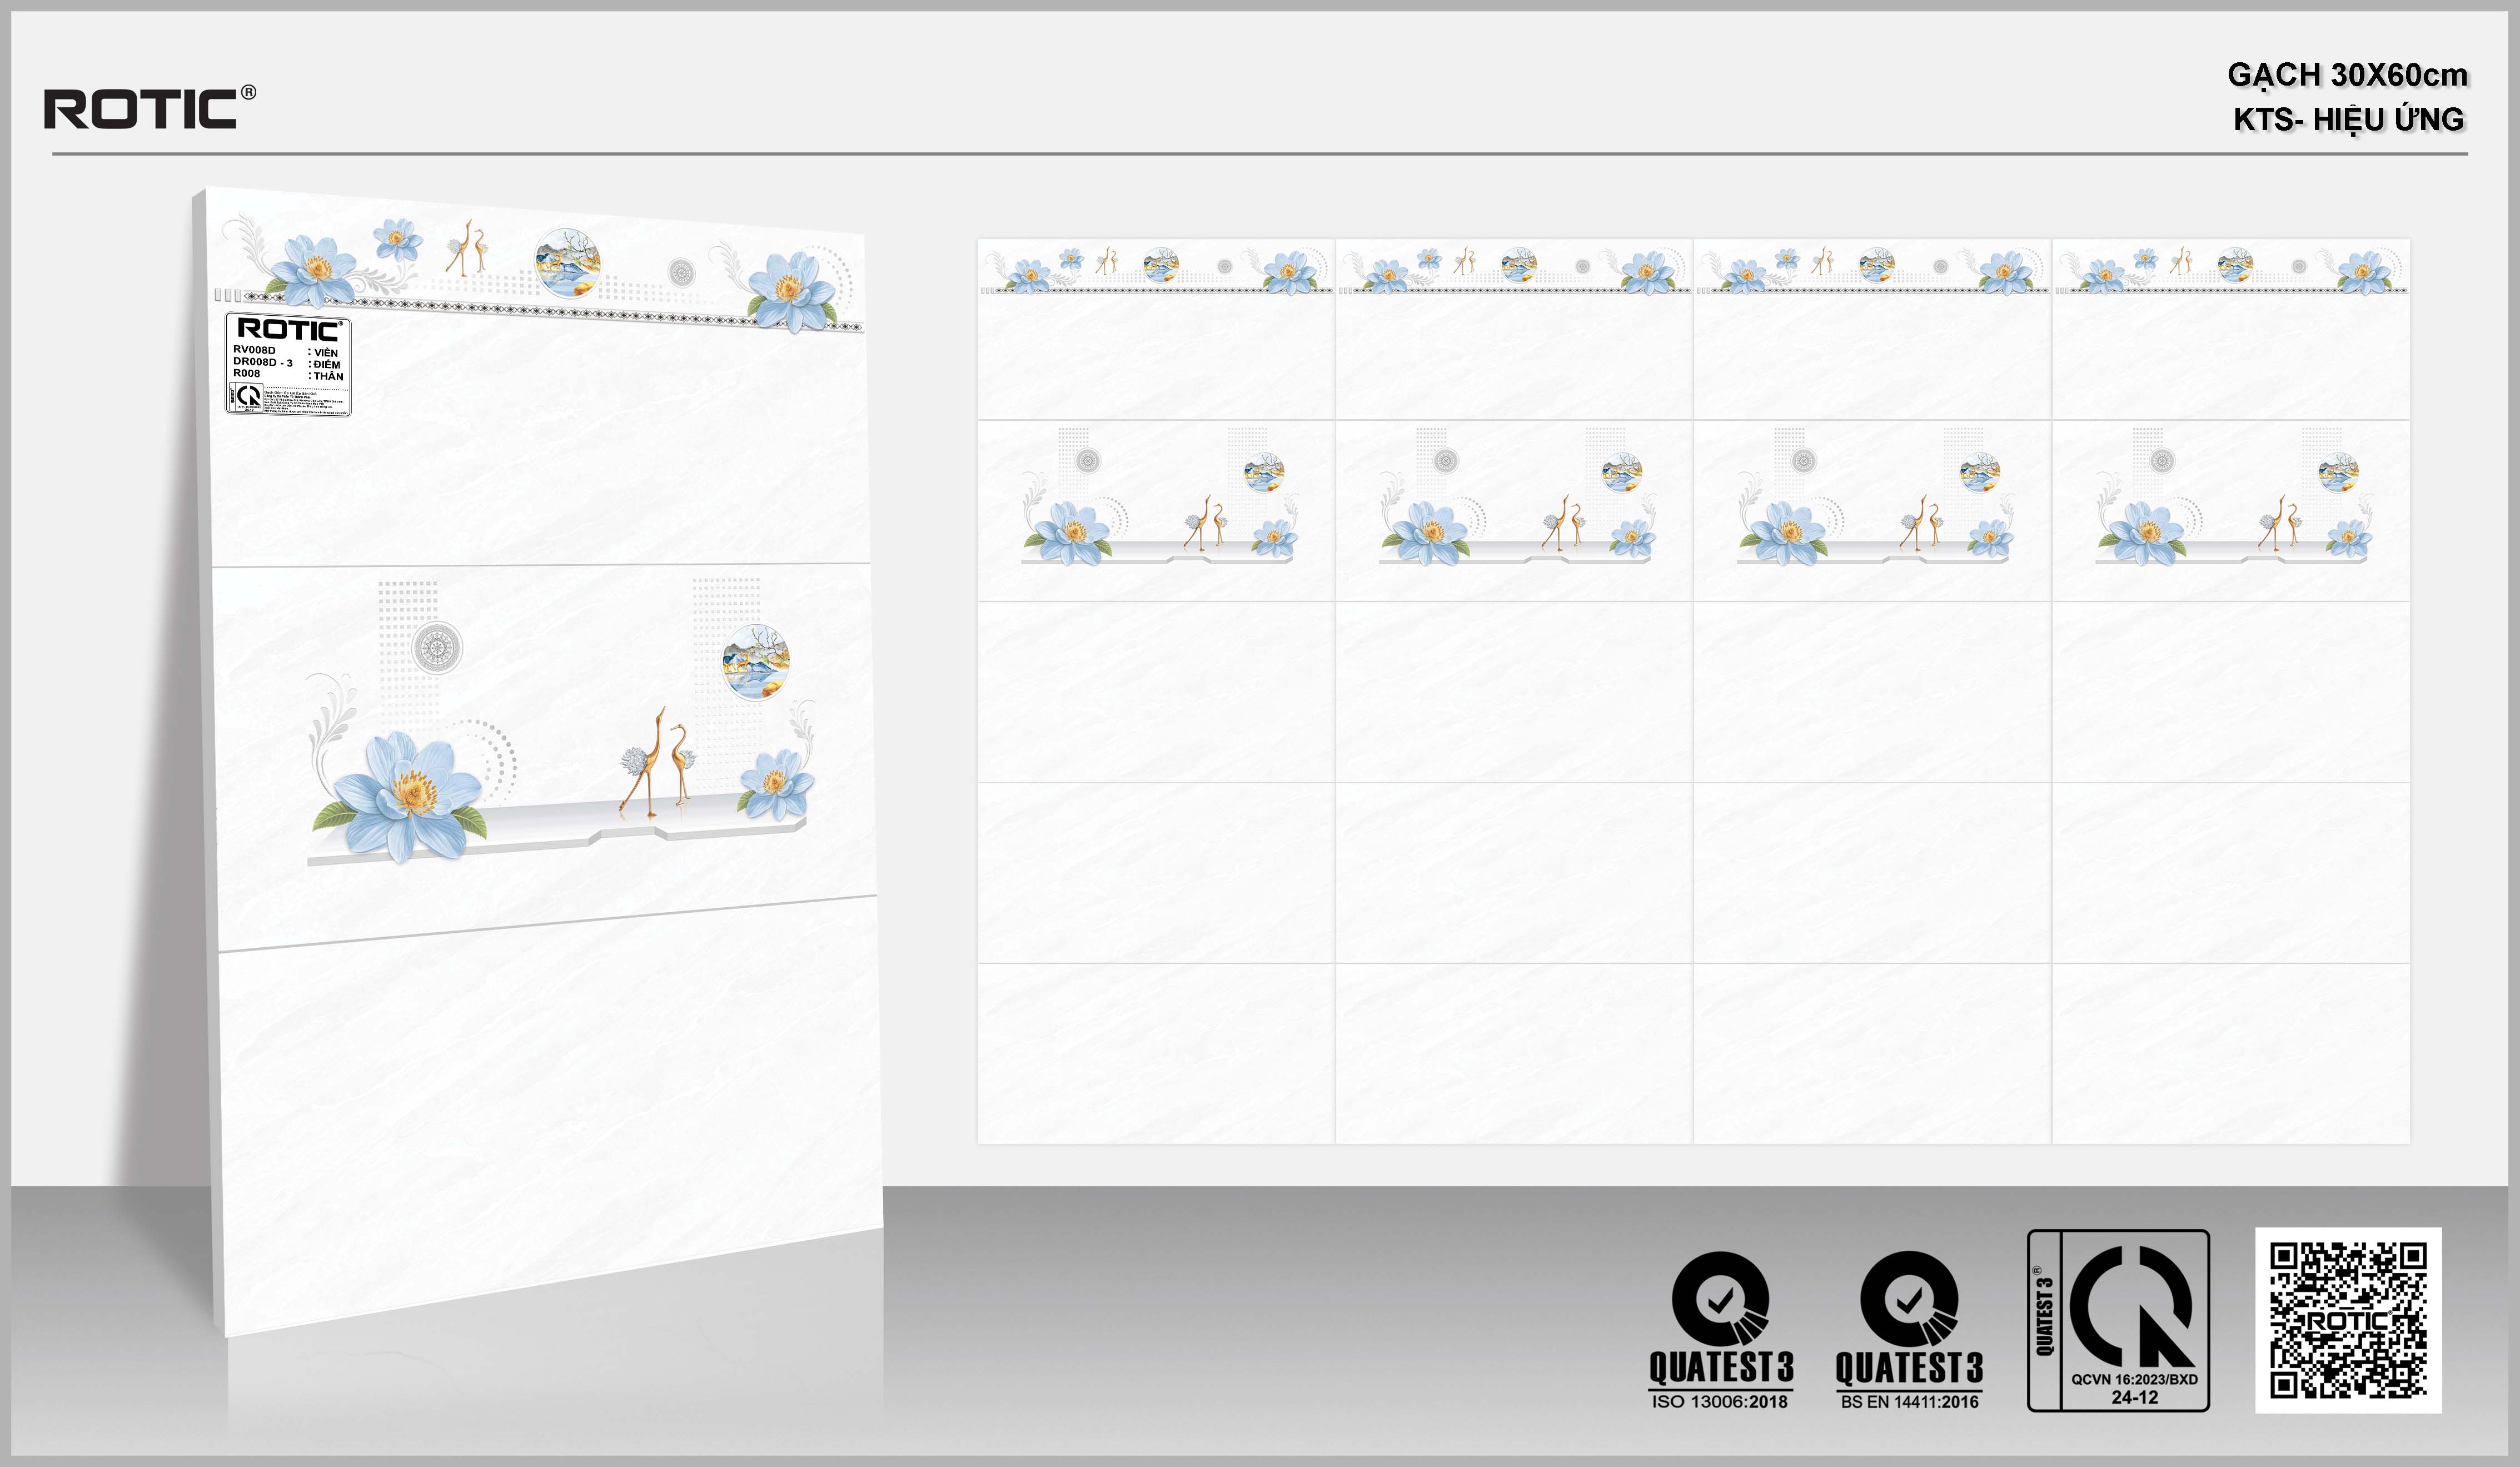Click the KTS- HIỆU ỨNG text

[x=2348, y=120]
